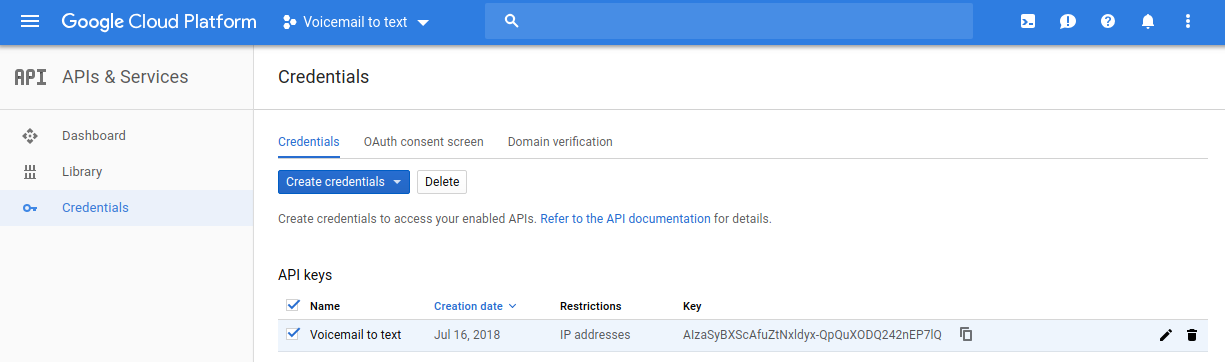Click the IP addresses restriction cell
Viewport: 1225px width, 362px height.
pos(595,335)
